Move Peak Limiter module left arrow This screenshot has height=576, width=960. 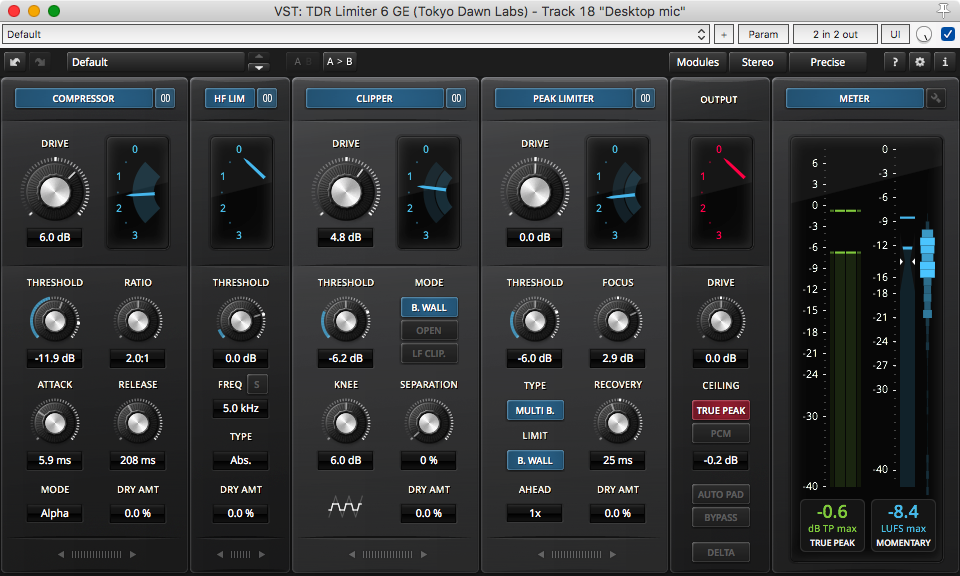tap(541, 555)
